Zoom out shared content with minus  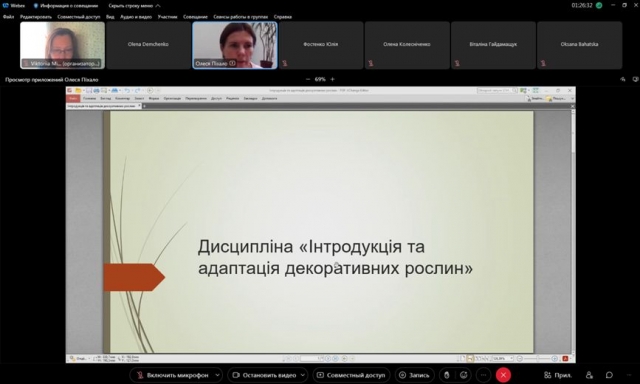pyautogui.click(x=308, y=79)
